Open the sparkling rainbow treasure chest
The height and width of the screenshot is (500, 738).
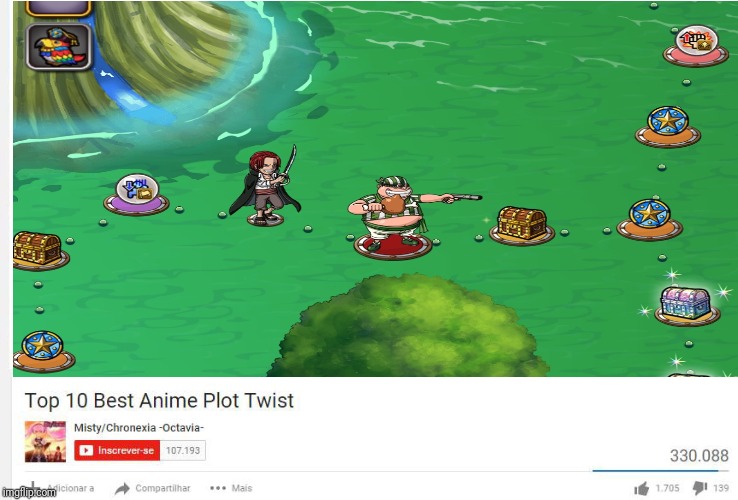(685, 305)
